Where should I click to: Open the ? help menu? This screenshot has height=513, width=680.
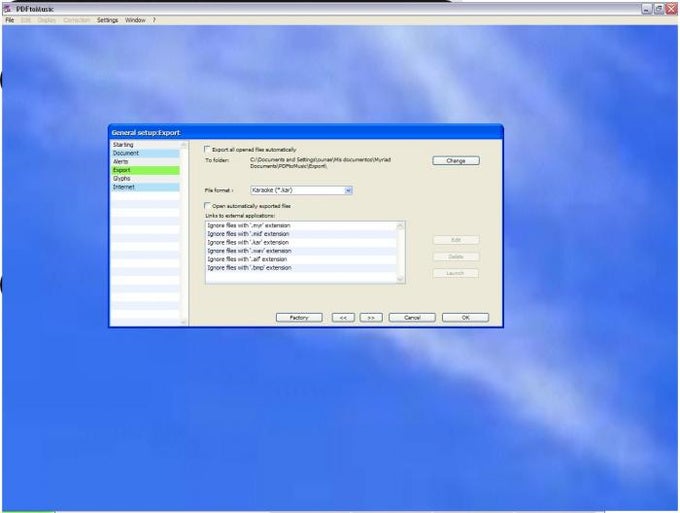(x=154, y=20)
